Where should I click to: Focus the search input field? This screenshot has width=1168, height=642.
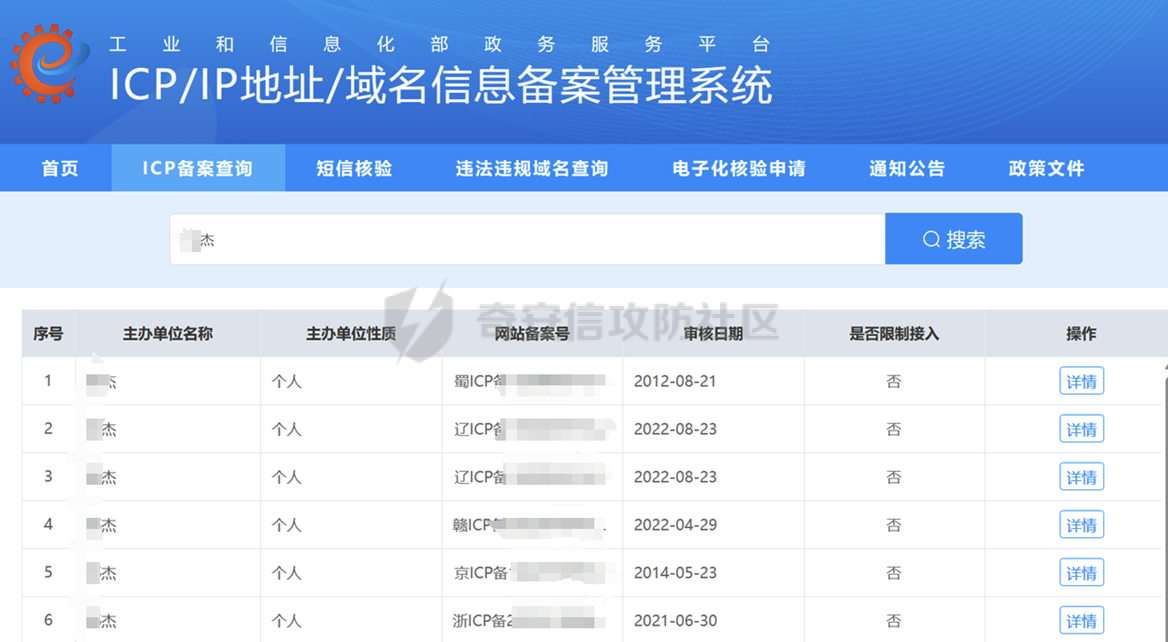click(527, 239)
